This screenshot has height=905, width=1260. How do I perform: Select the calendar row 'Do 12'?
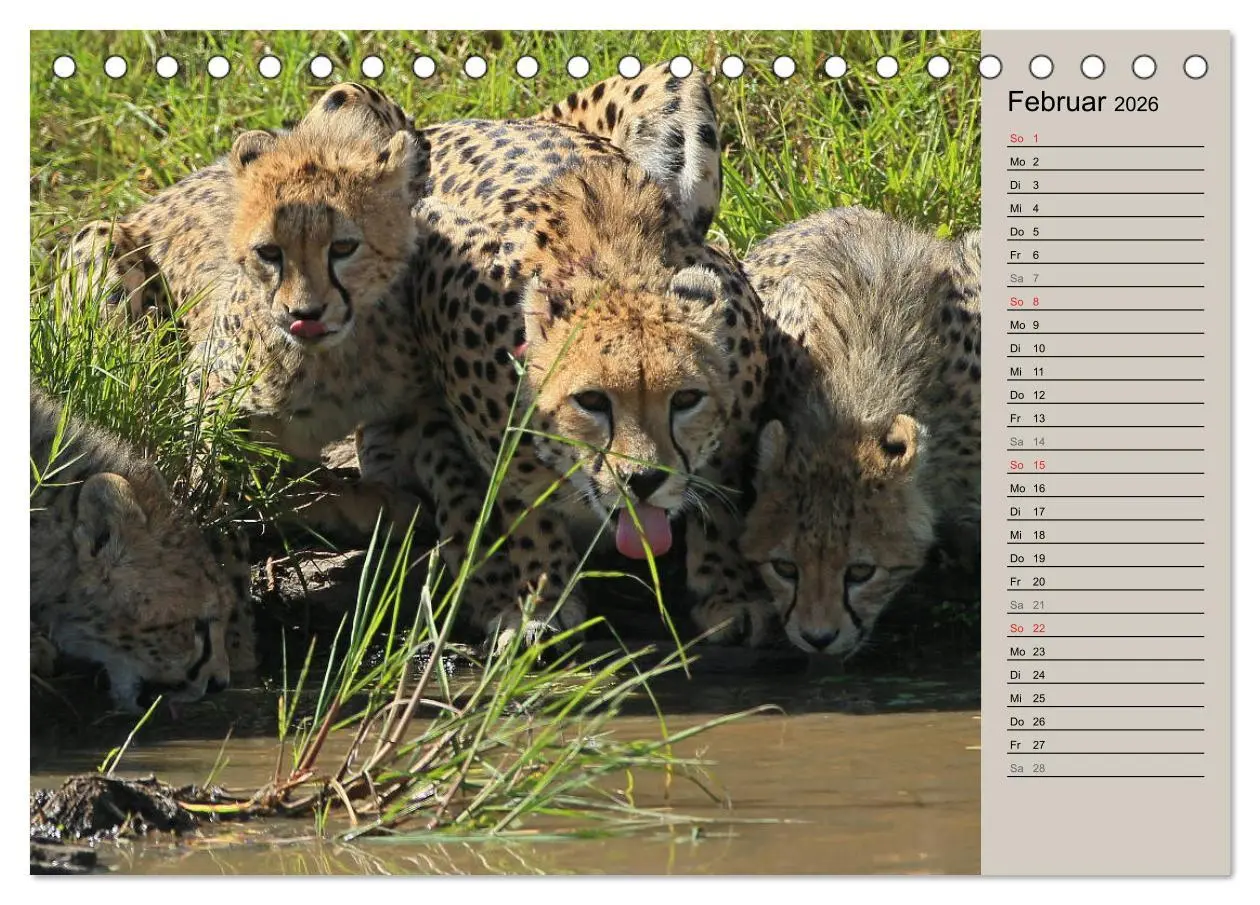click(1105, 395)
